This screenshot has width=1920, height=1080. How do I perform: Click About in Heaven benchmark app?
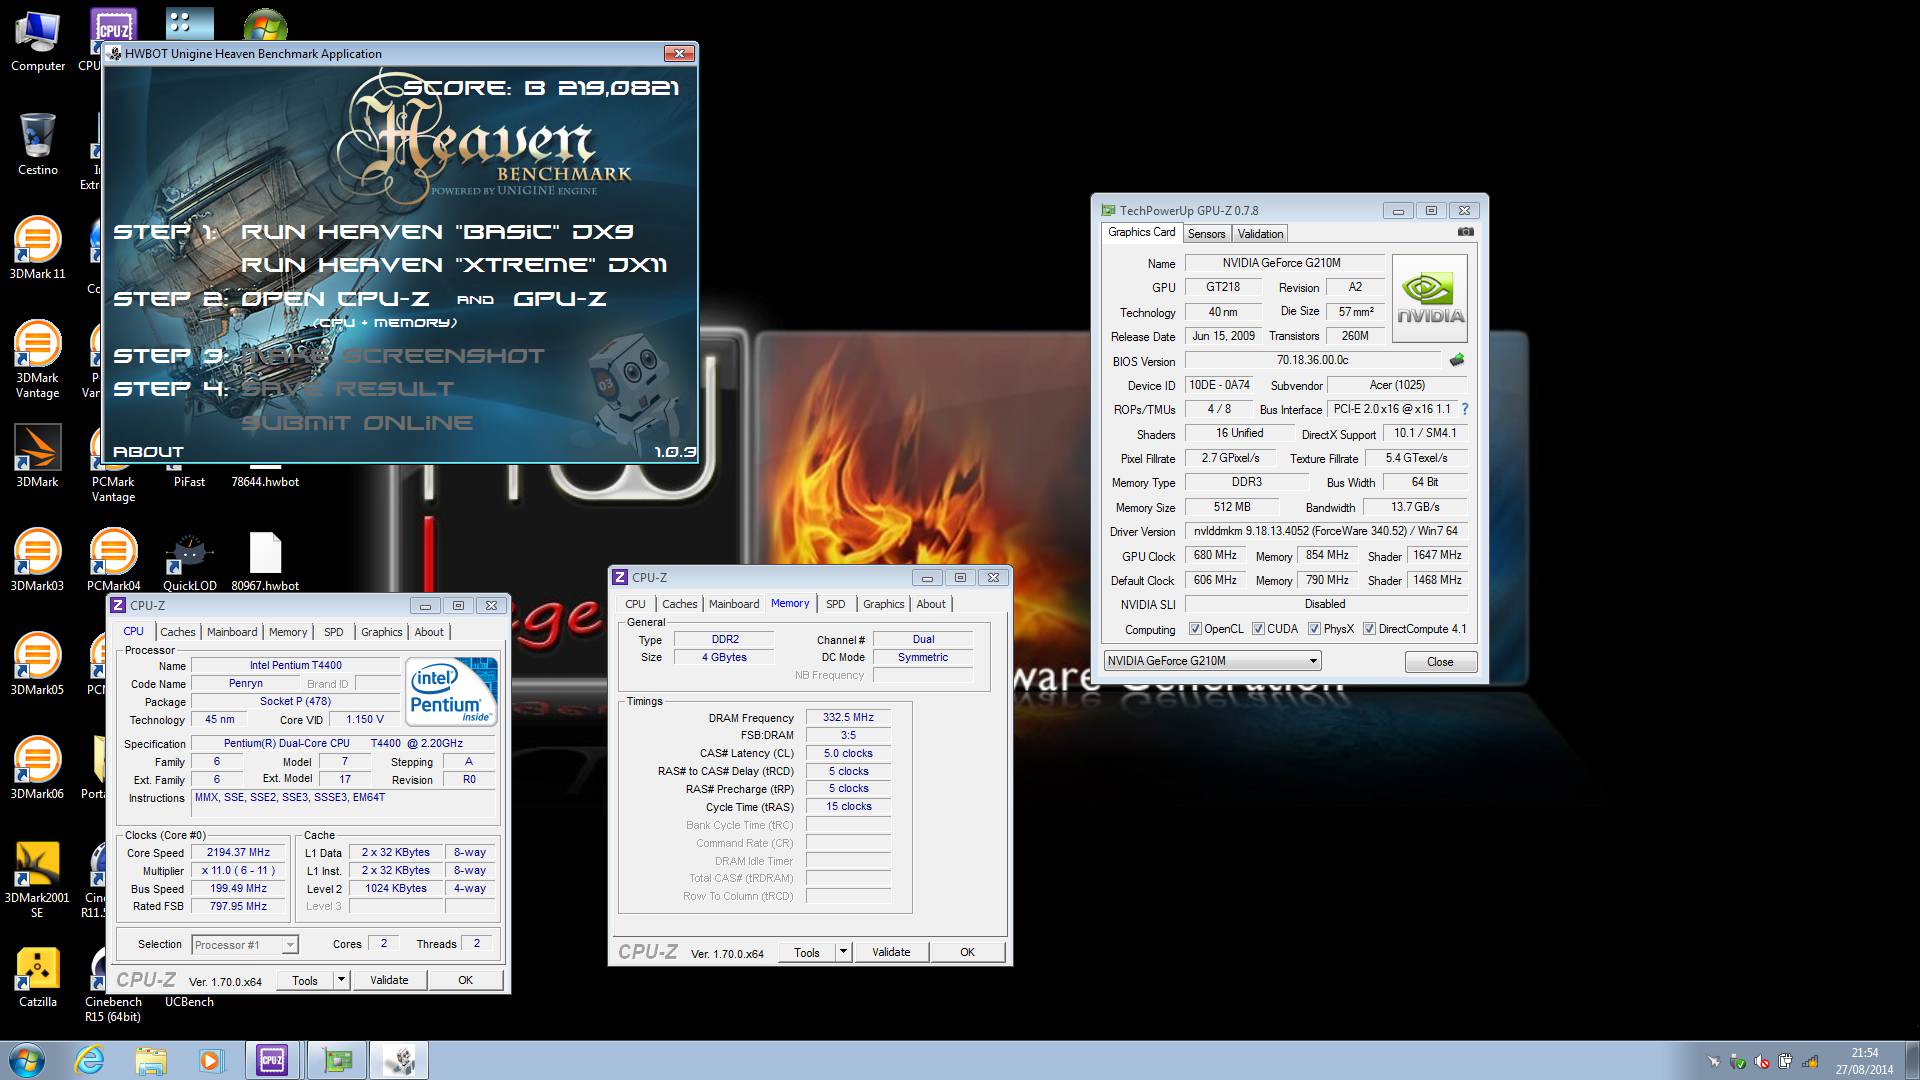point(148,452)
